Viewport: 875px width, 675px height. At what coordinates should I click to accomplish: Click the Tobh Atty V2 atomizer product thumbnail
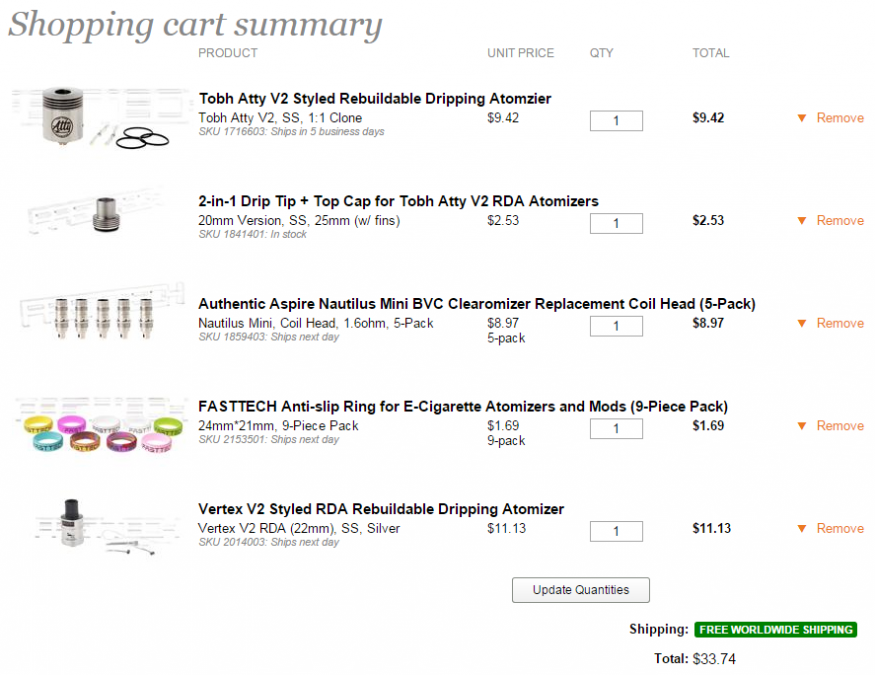coord(100,118)
